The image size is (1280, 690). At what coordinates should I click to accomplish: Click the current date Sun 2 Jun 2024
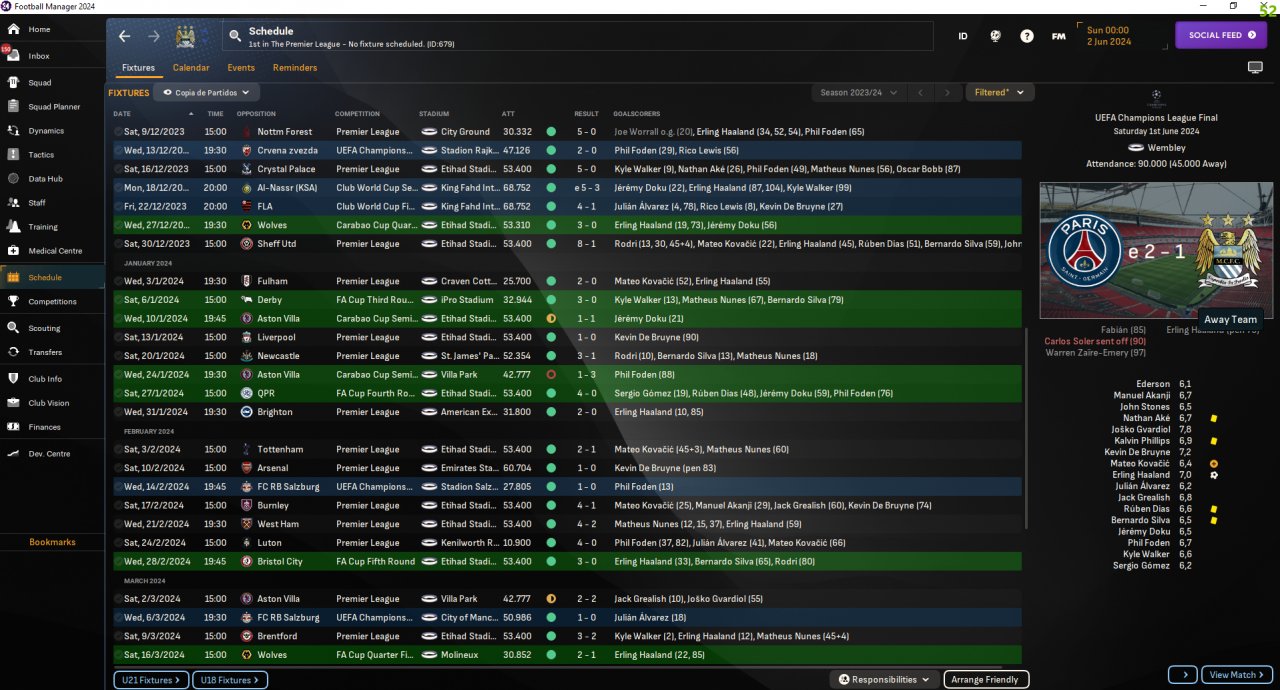1109,36
